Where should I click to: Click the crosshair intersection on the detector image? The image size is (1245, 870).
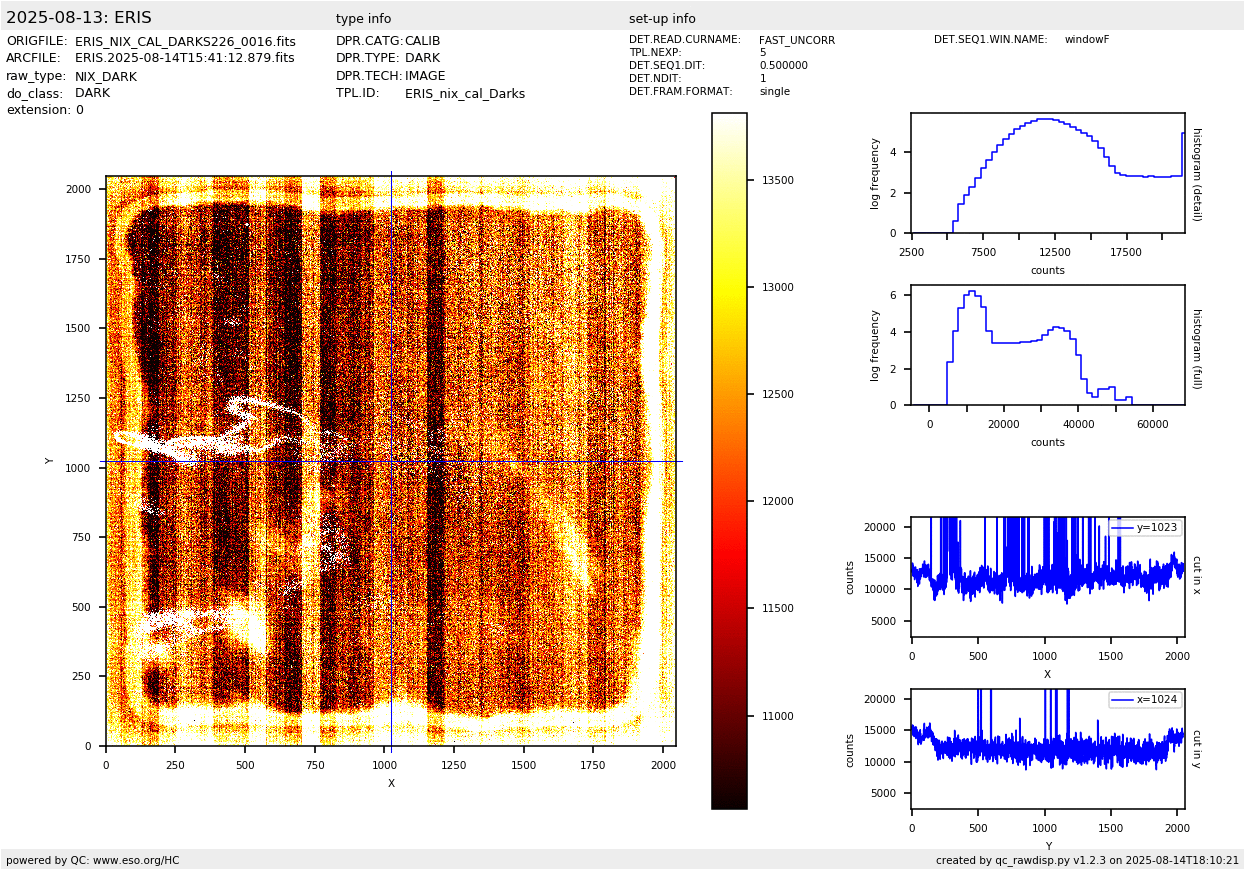coord(391,461)
